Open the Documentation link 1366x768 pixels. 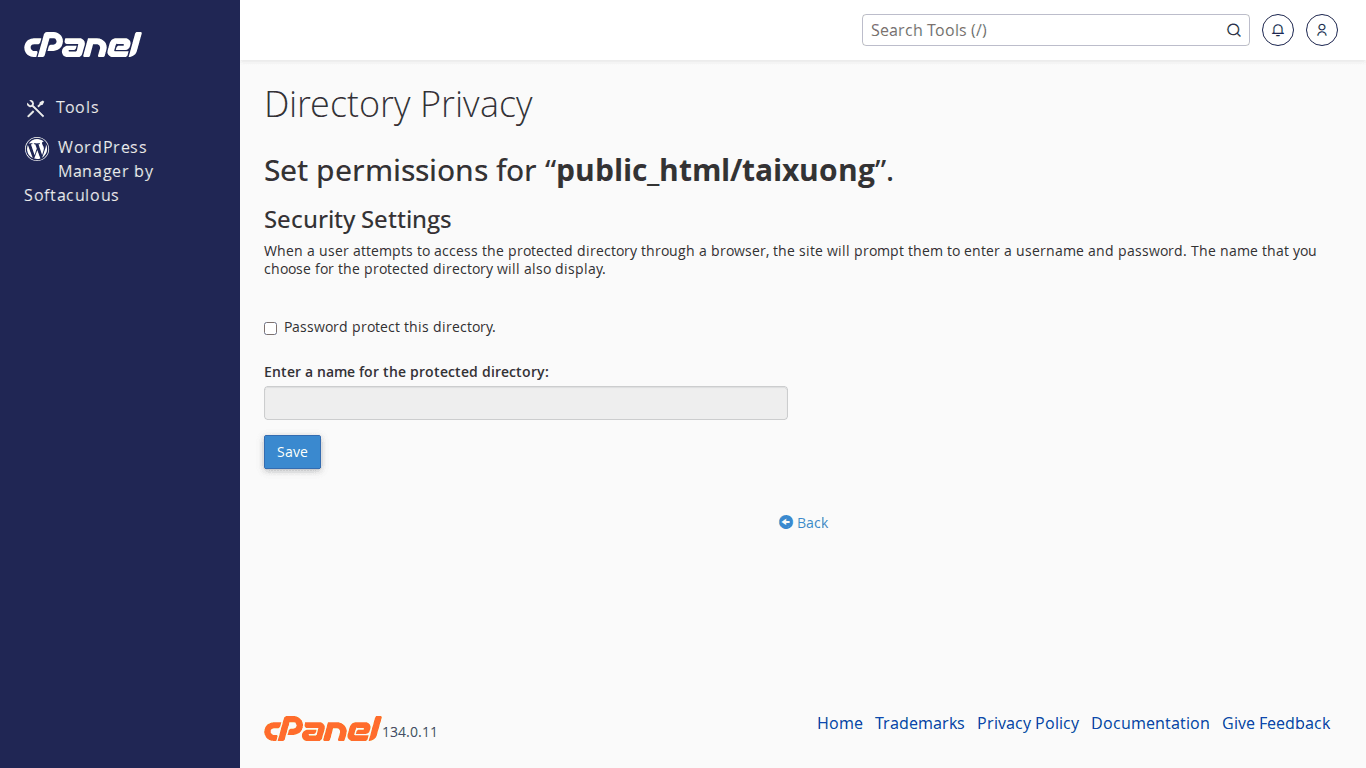coord(1150,723)
